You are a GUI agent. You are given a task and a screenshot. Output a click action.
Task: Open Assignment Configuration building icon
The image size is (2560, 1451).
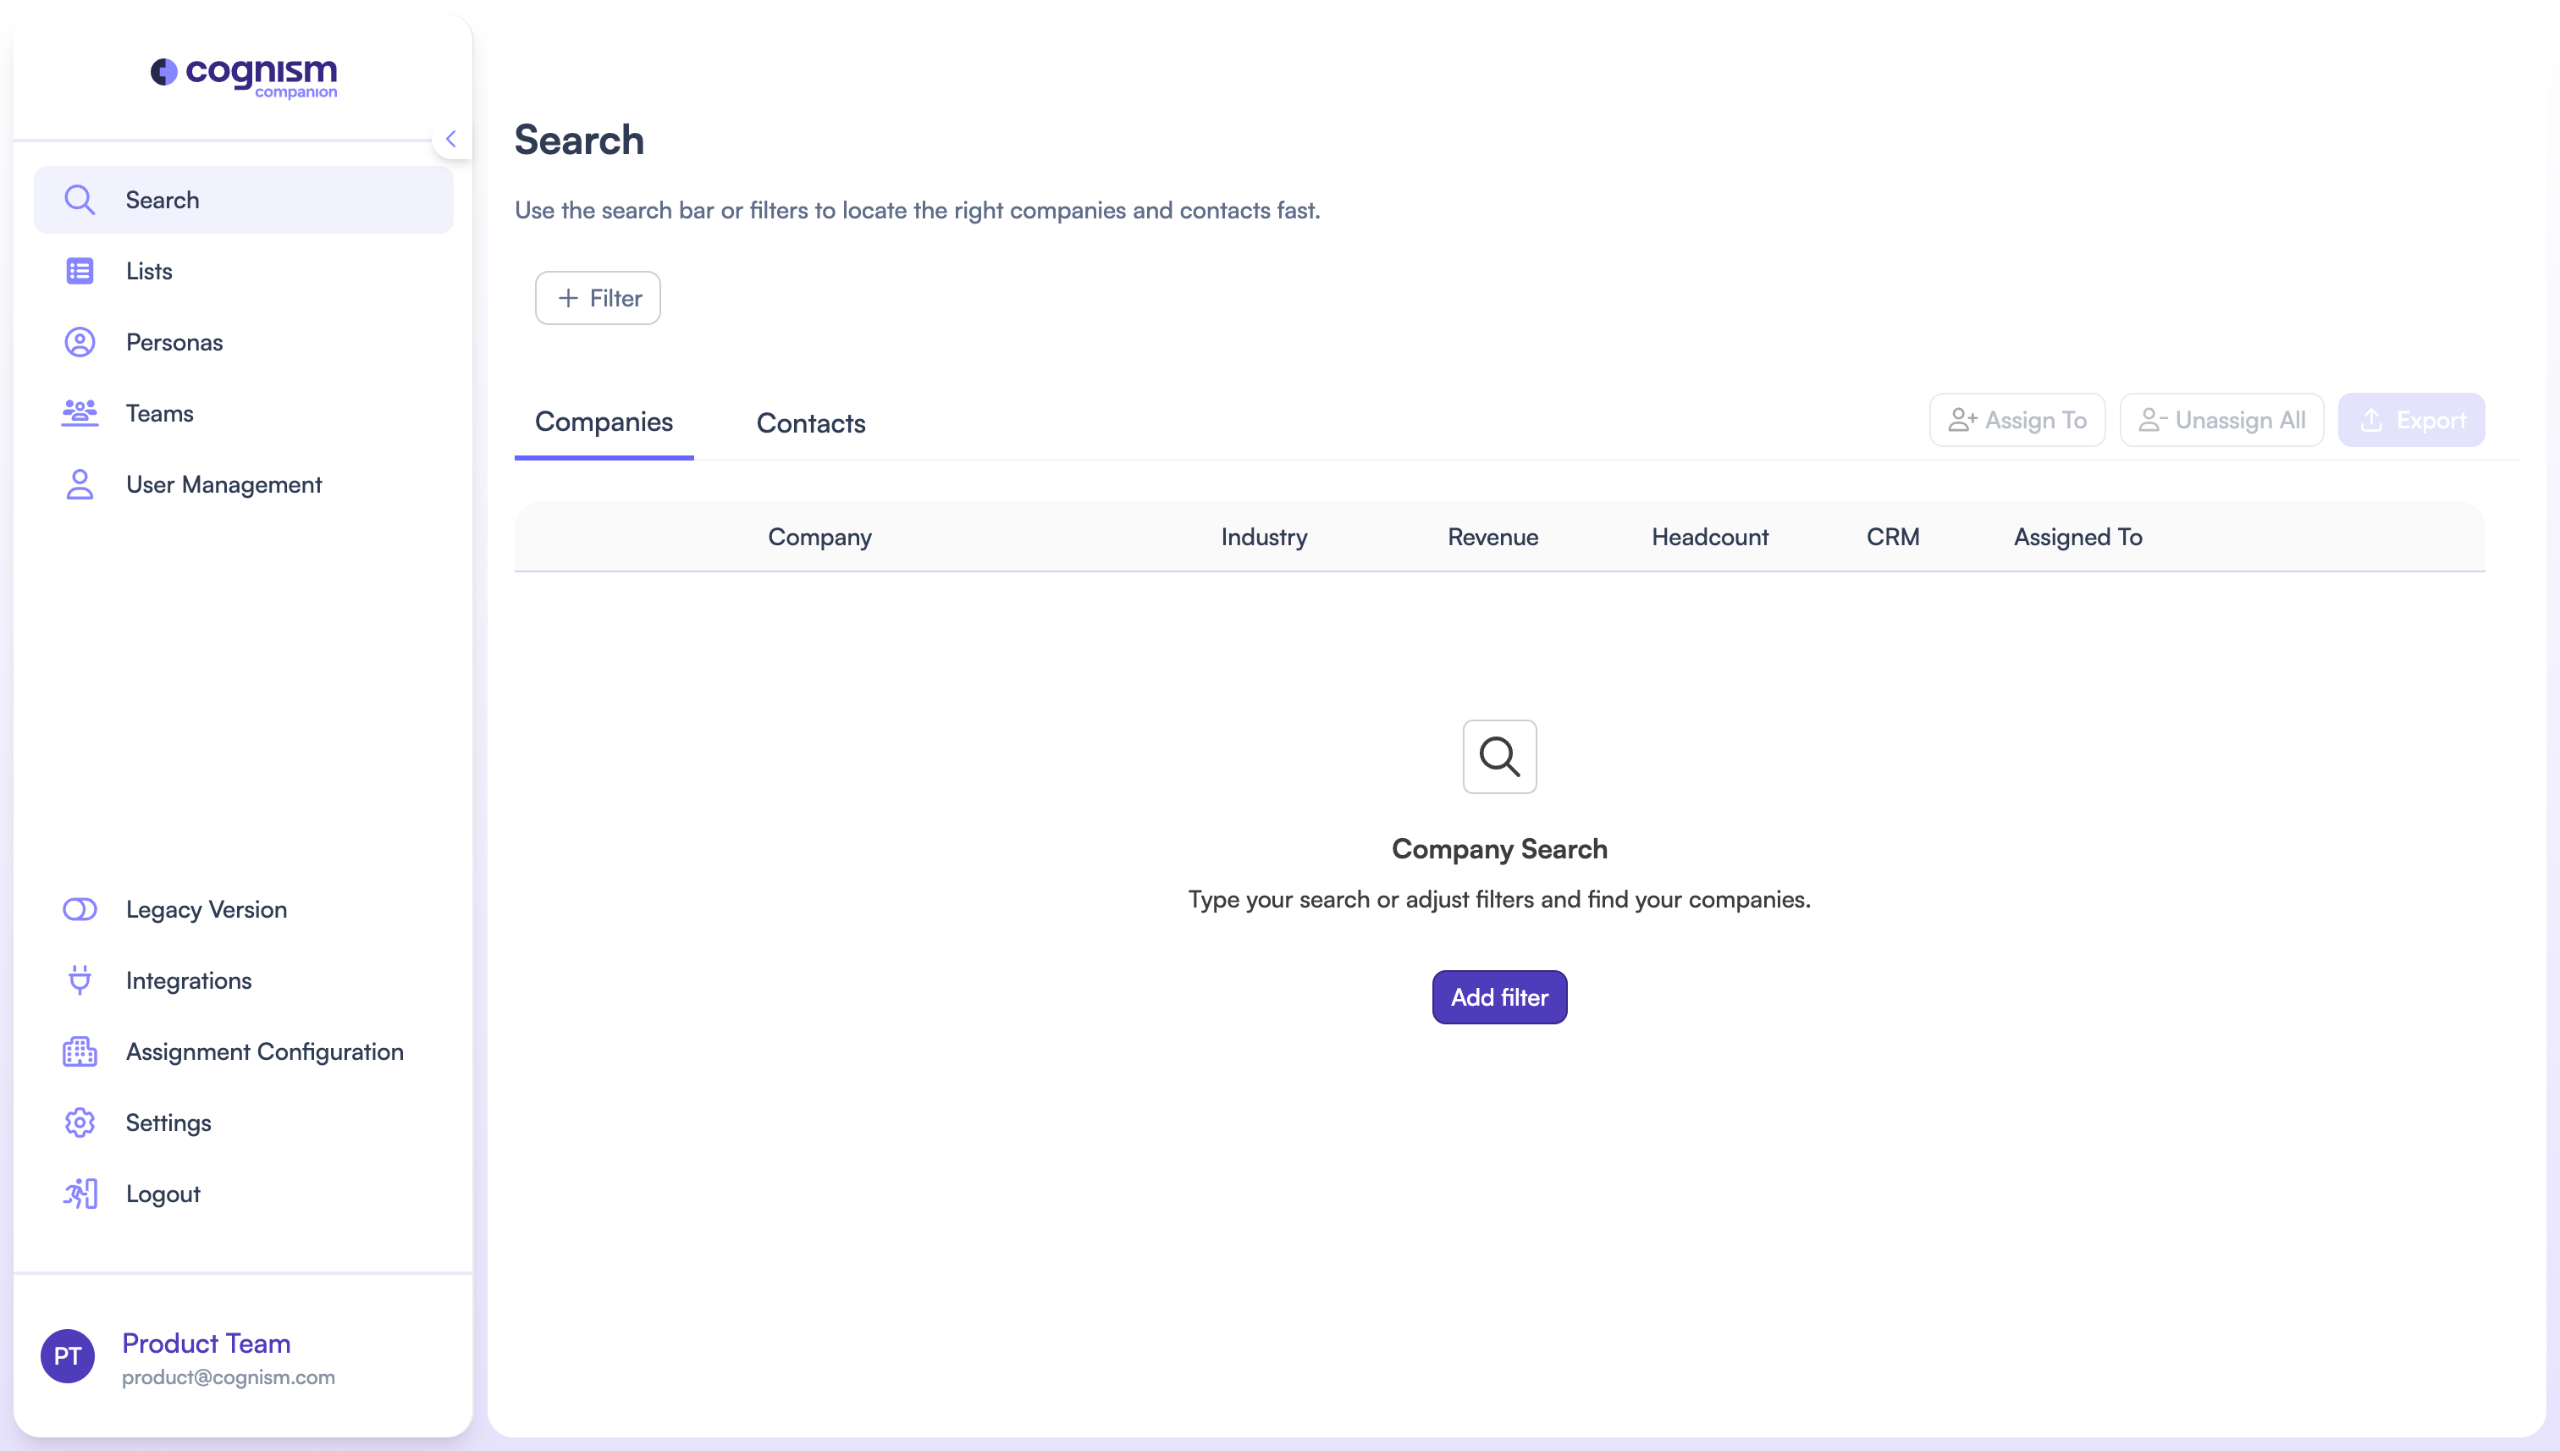(80, 1052)
